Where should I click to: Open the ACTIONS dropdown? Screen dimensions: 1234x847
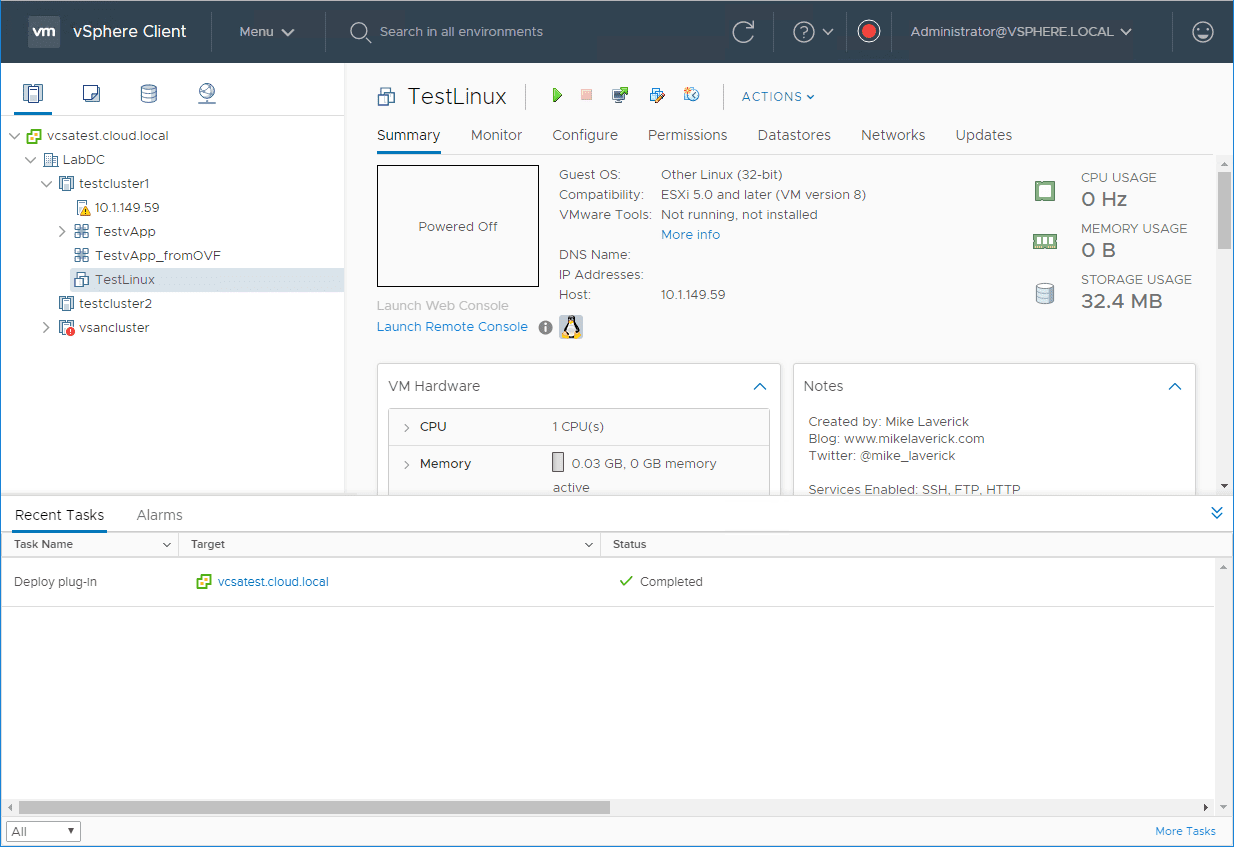tap(777, 96)
